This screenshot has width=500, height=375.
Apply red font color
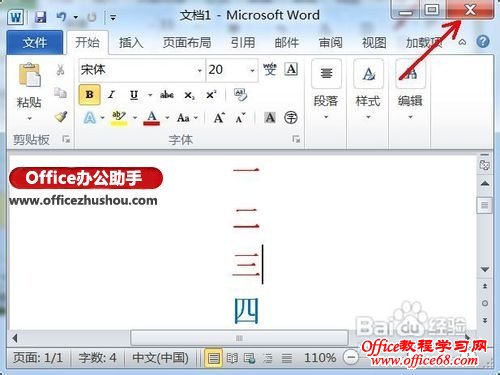(152, 118)
